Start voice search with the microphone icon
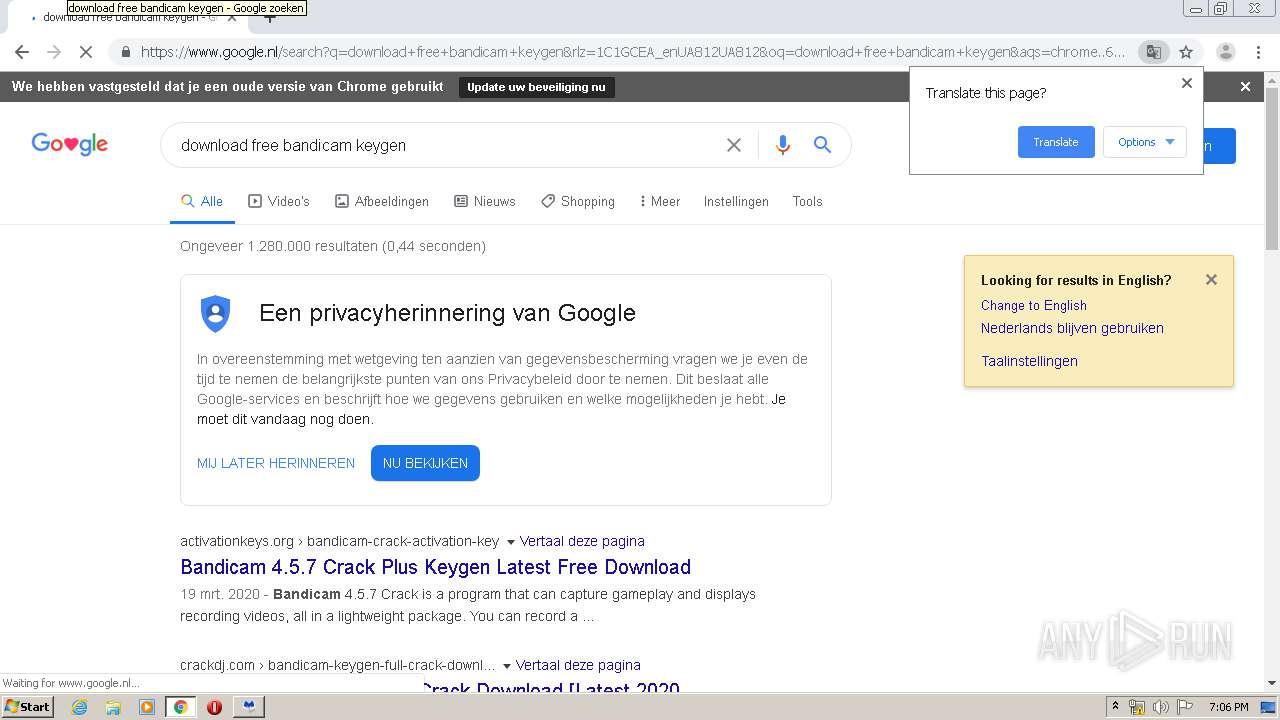Image resolution: width=1280 pixels, height=720 pixels. [x=783, y=145]
